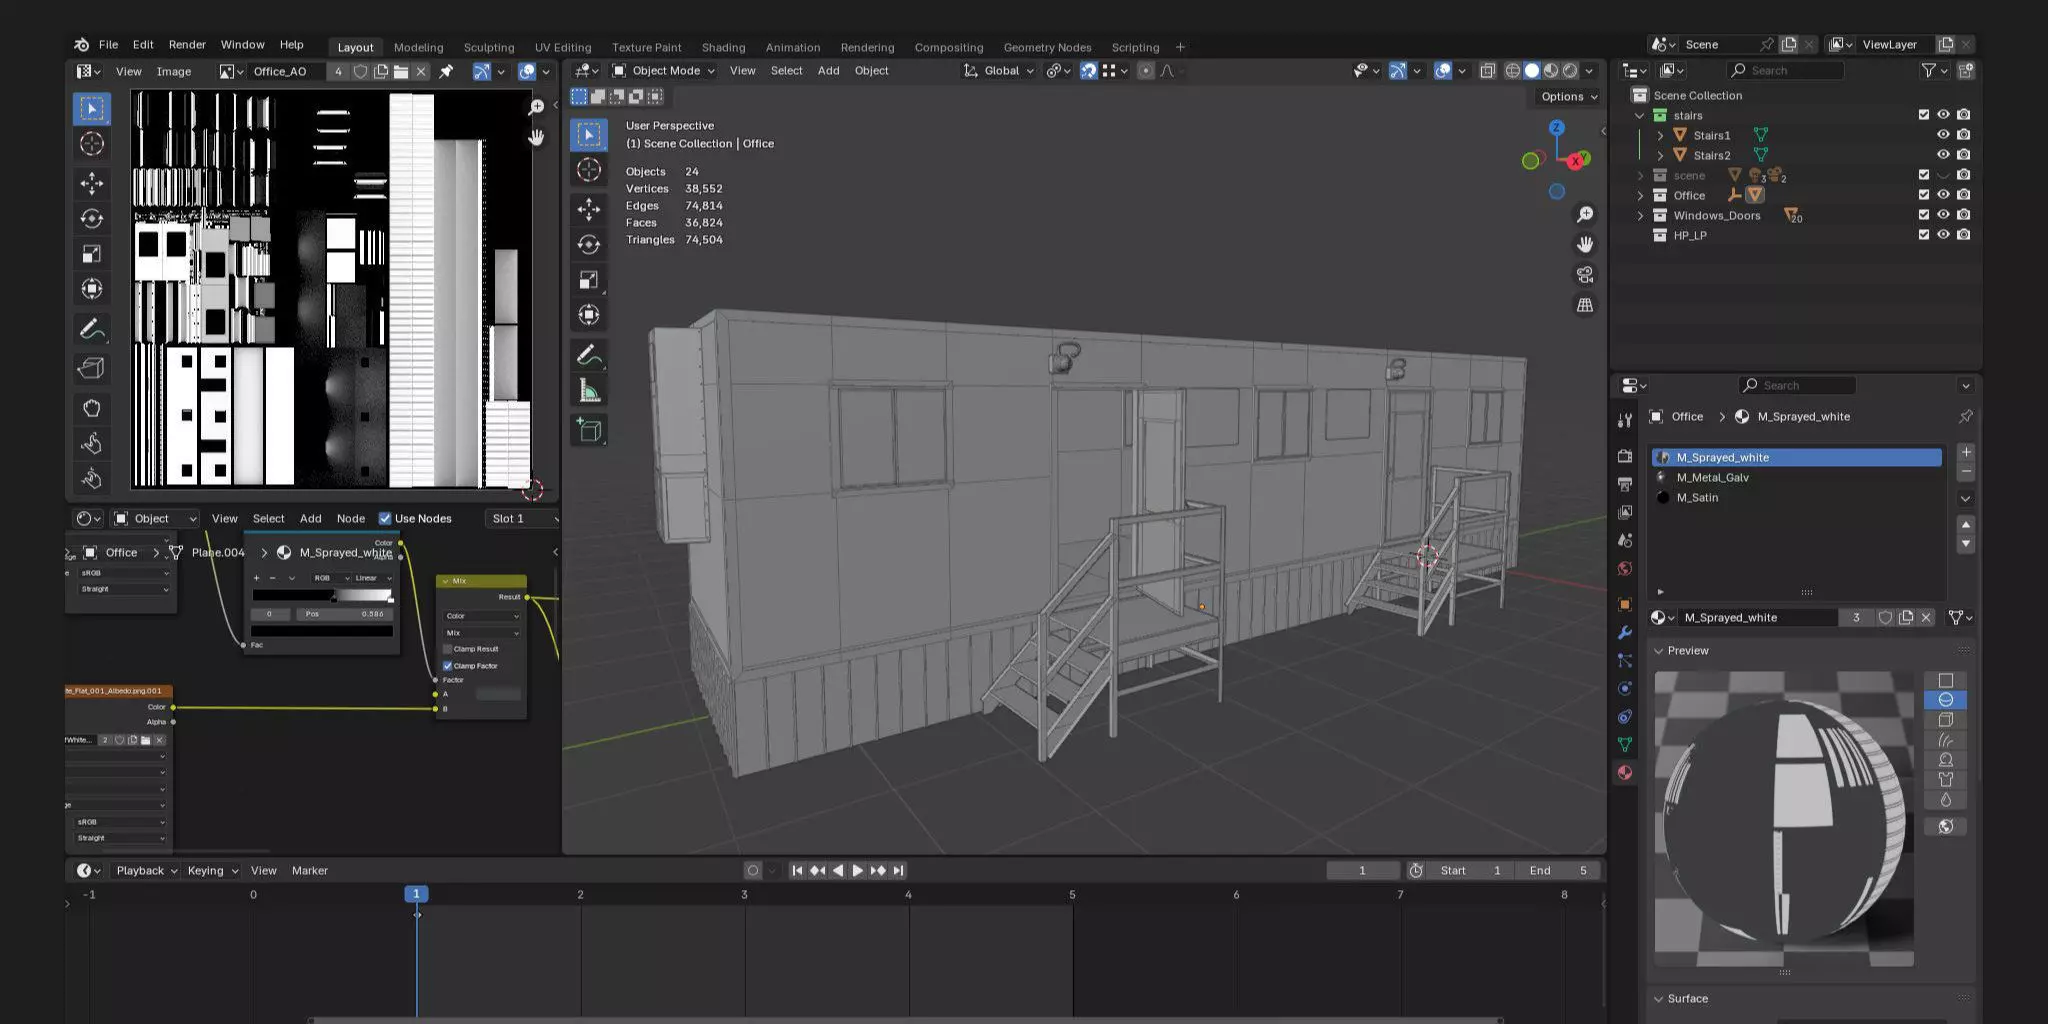Click the timeline playhead at frame 1
The height and width of the screenshot is (1024, 2048).
pyautogui.click(x=416, y=894)
